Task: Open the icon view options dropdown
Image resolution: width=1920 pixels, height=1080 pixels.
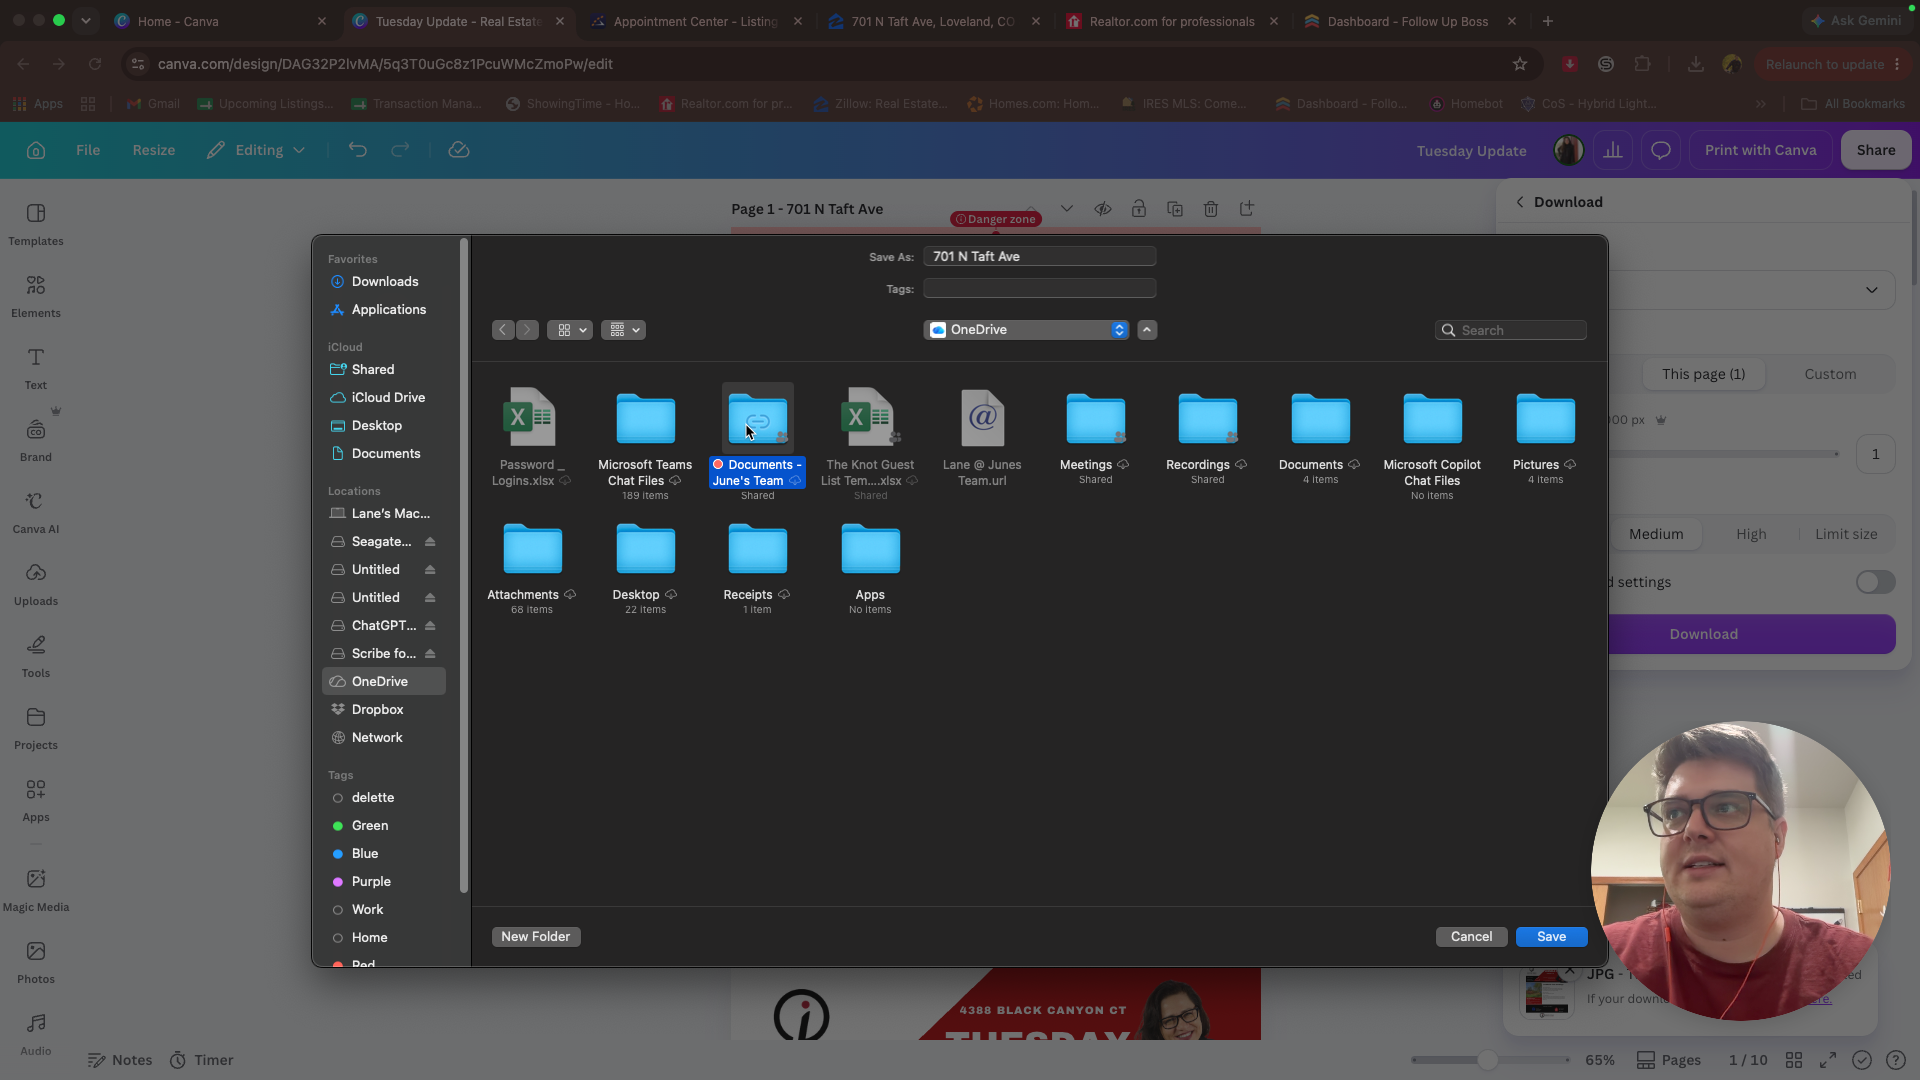Action: [570, 330]
